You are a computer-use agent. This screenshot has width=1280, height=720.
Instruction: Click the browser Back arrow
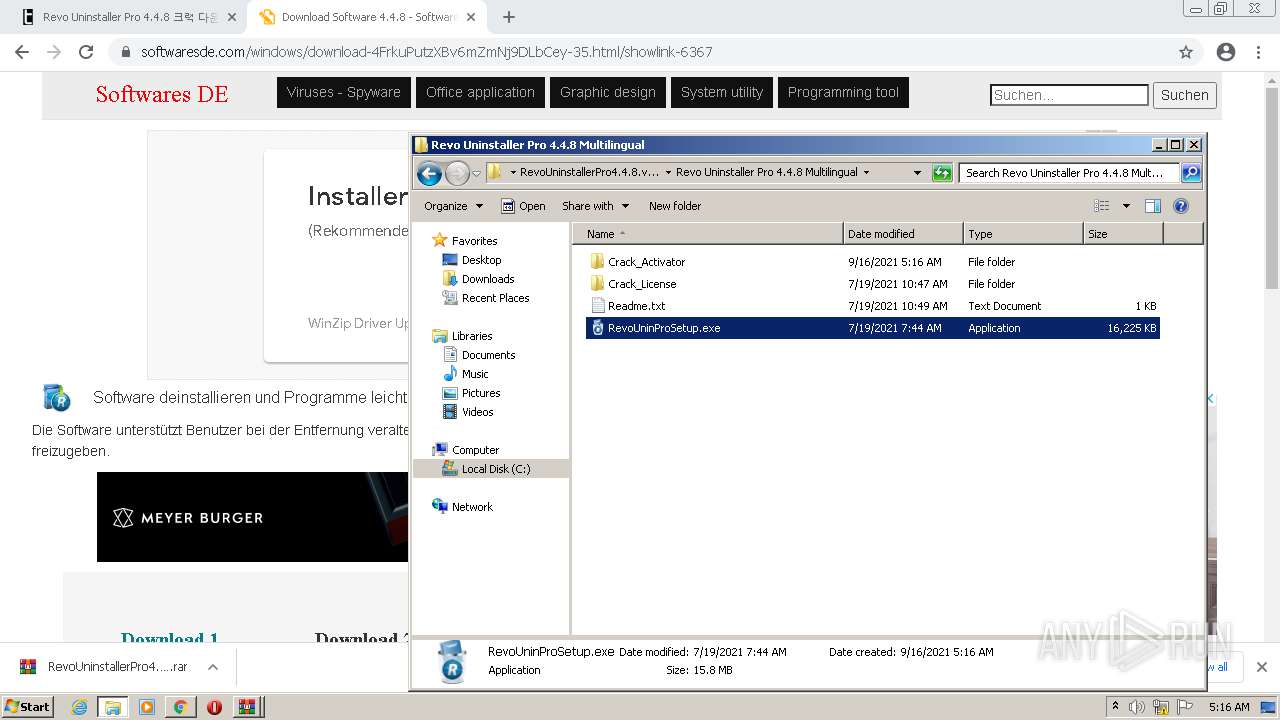(22, 52)
